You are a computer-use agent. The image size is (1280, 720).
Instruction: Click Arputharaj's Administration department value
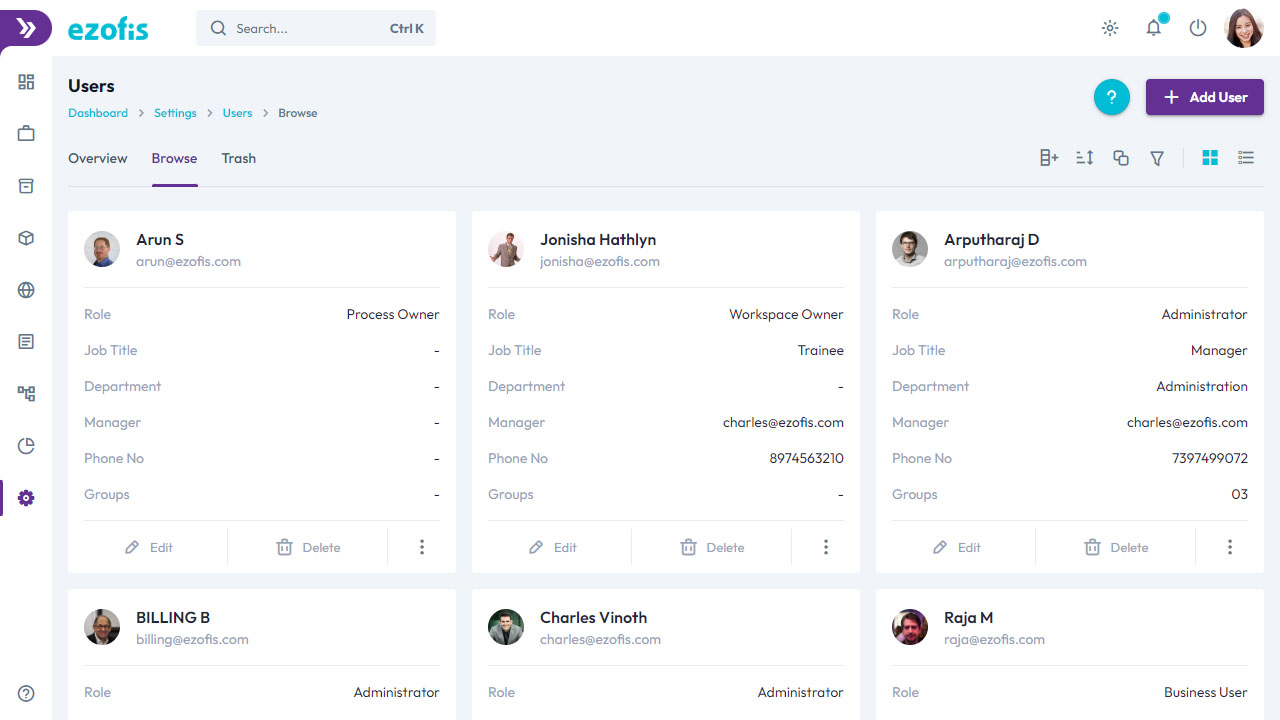point(1202,386)
